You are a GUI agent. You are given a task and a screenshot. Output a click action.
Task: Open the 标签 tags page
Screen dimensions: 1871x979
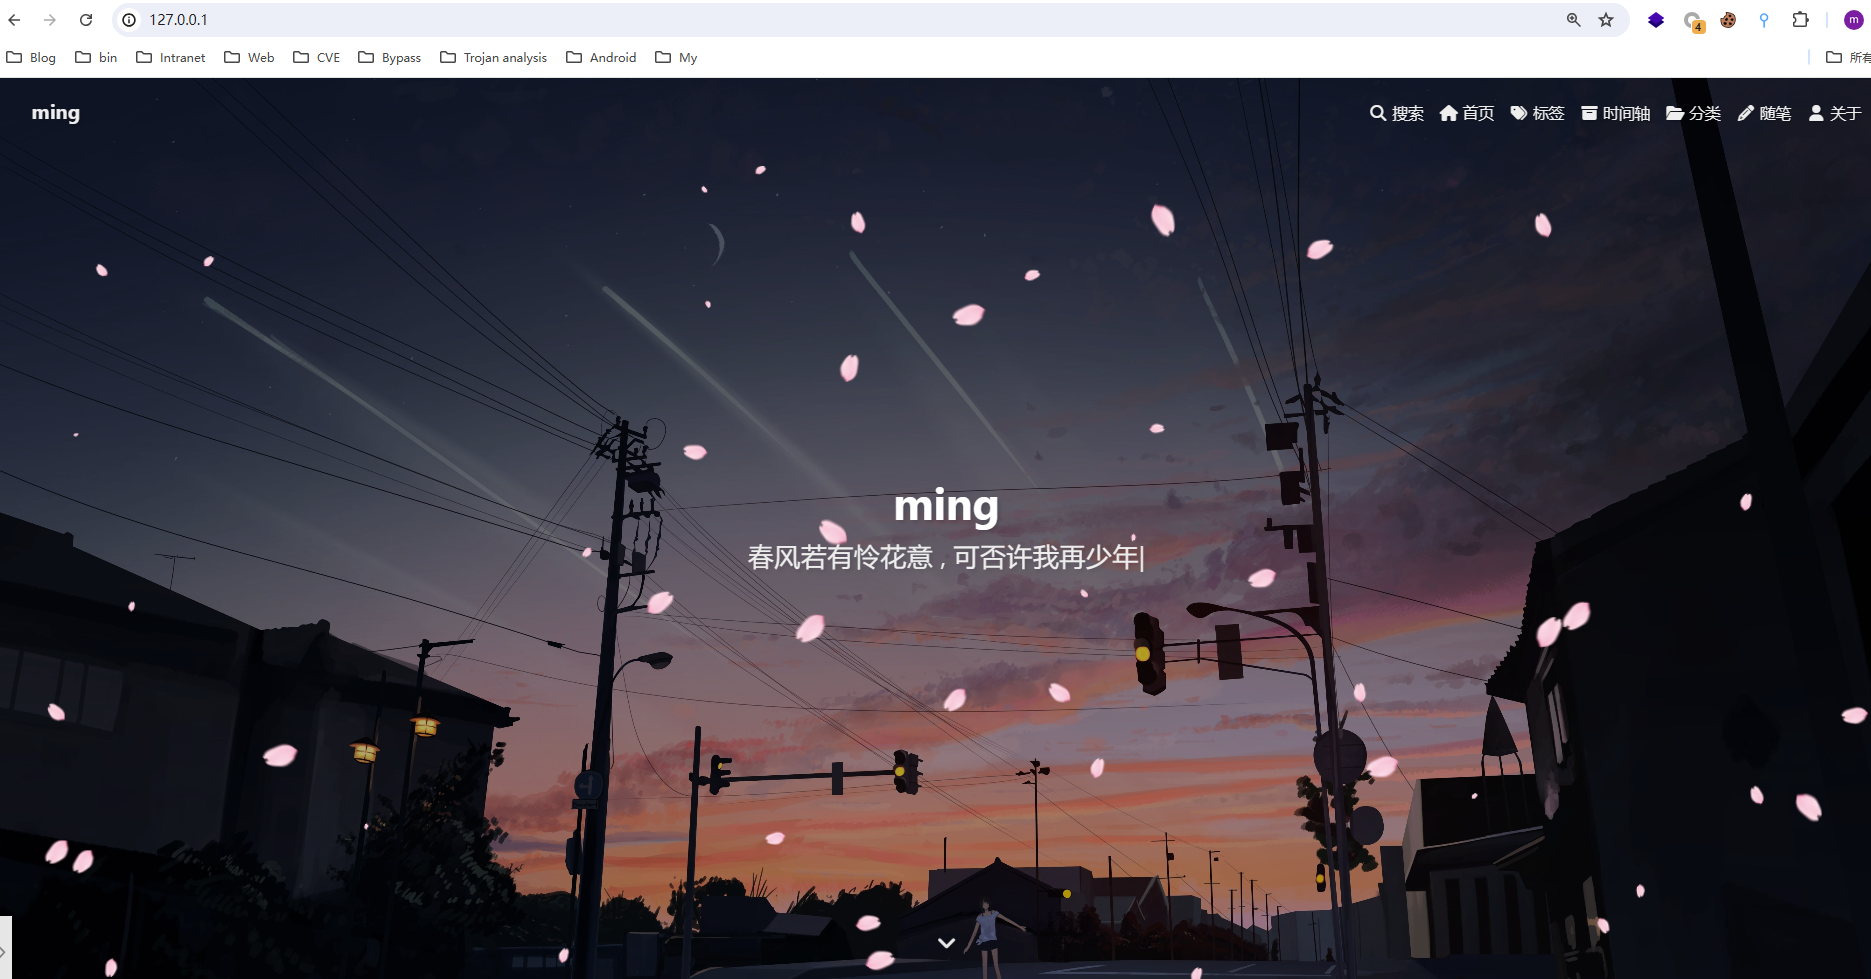(1537, 113)
